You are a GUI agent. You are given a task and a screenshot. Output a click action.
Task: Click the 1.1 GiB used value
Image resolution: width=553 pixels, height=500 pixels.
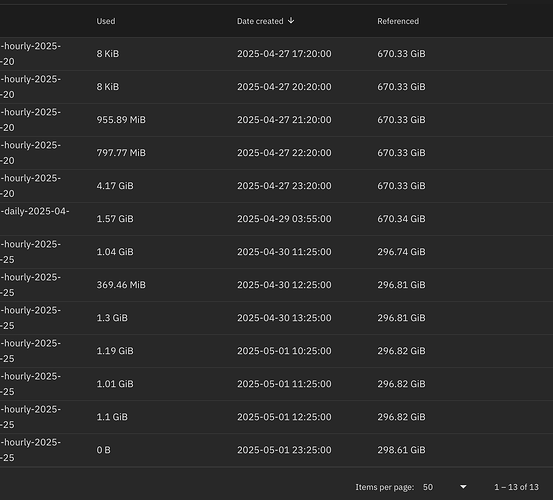click(x=112, y=417)
